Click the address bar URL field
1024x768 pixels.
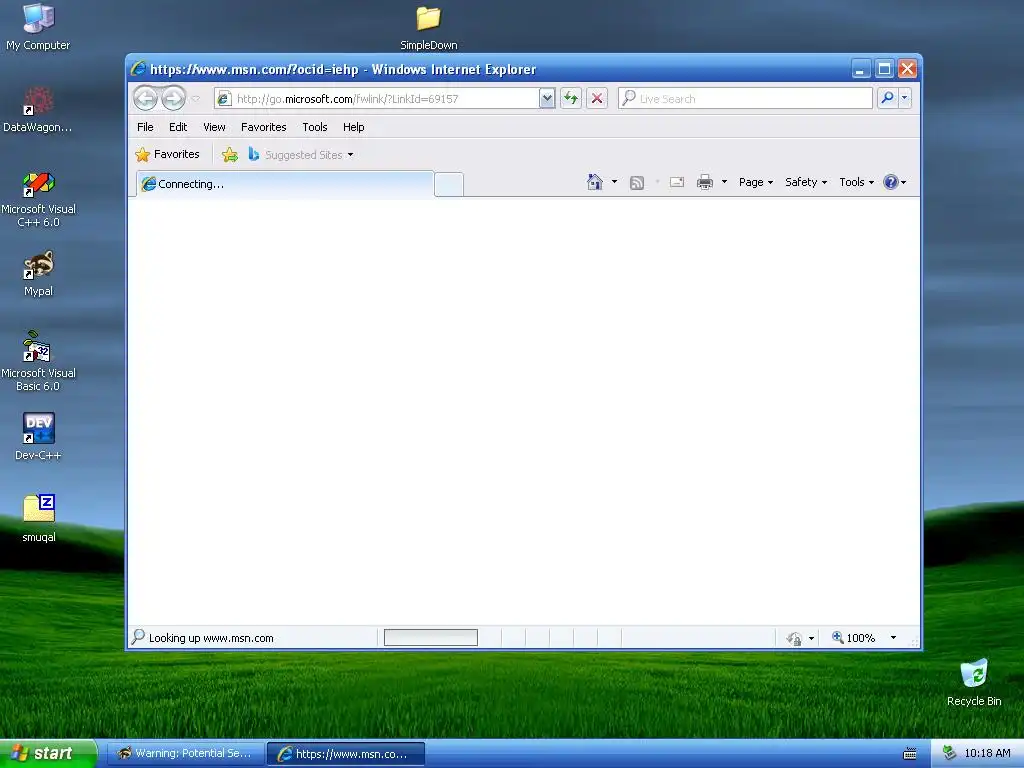[x=376, y=99]
